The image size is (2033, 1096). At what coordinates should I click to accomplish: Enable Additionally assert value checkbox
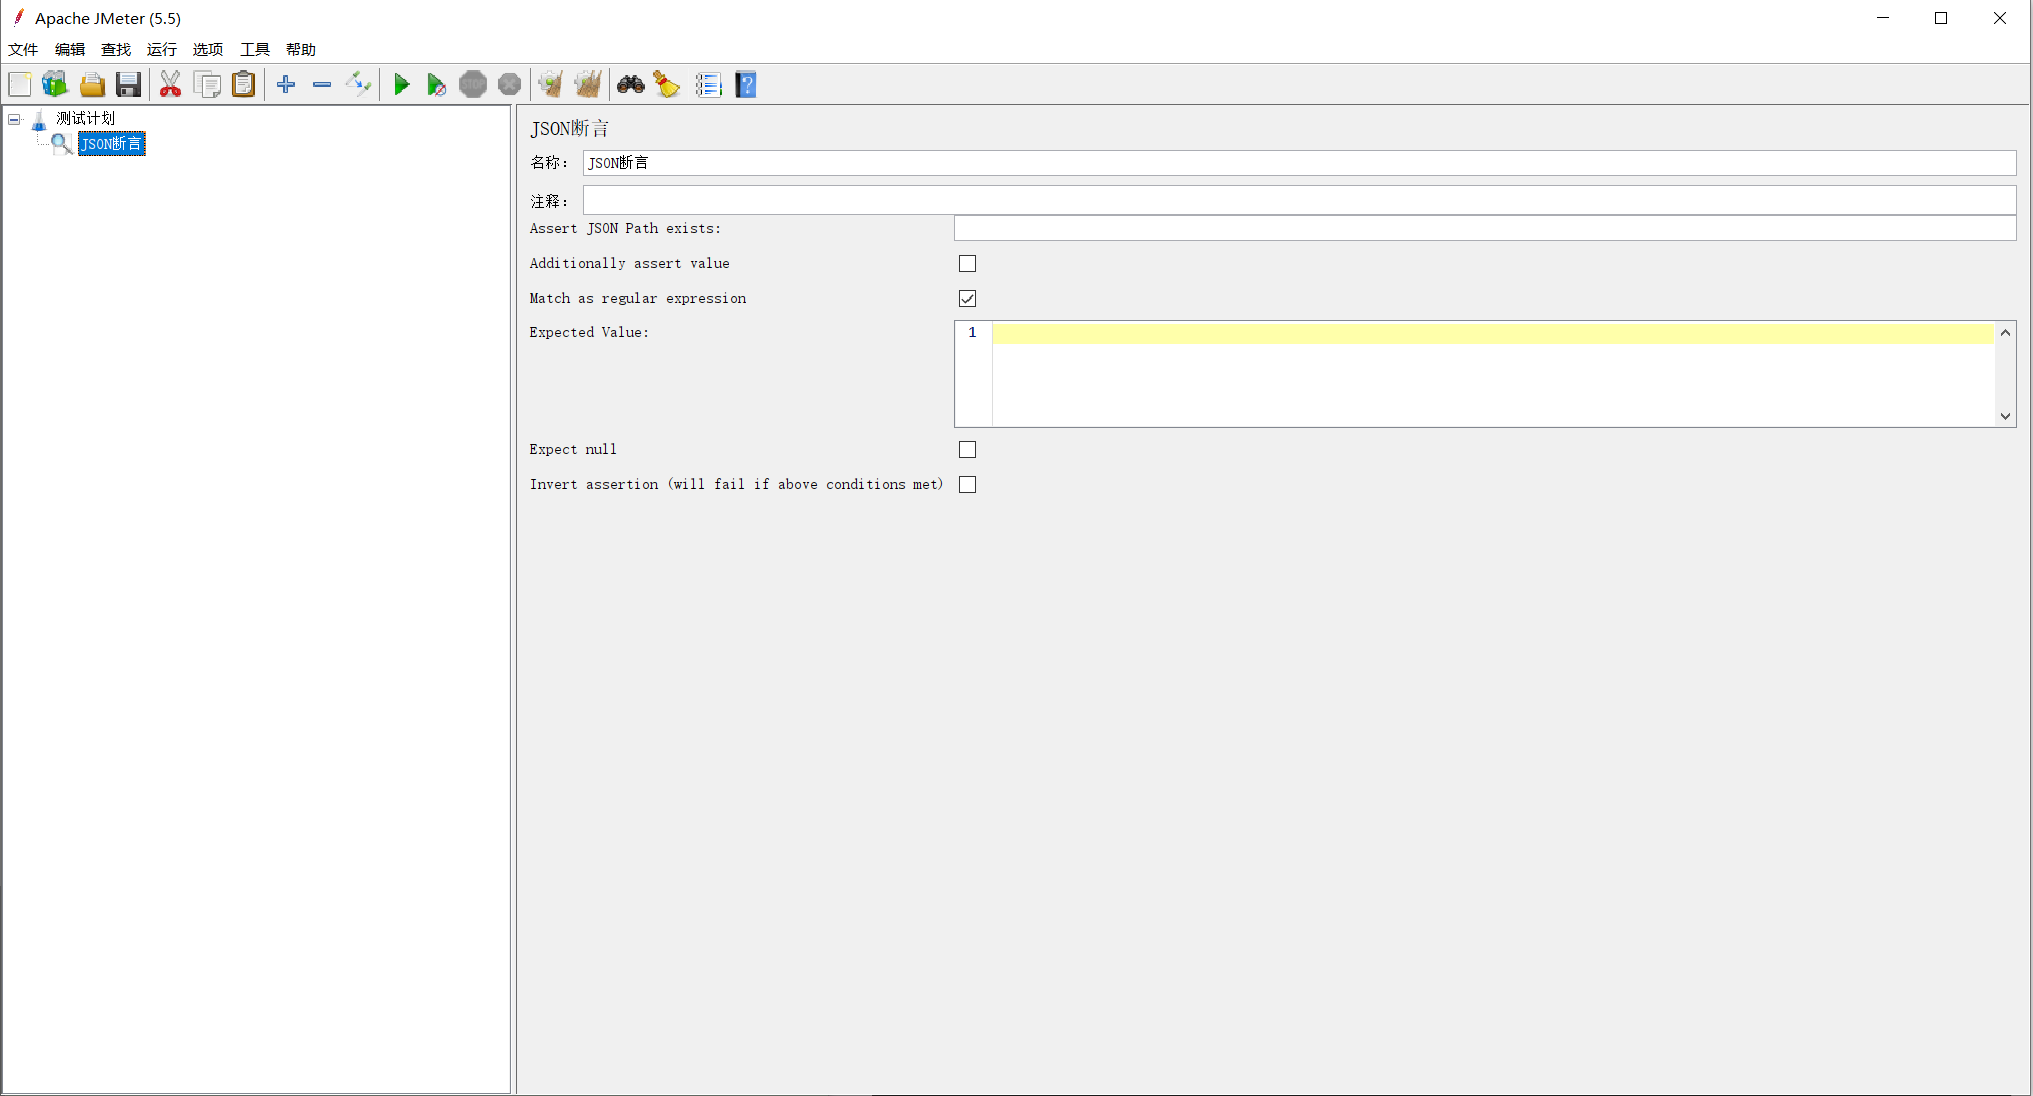[x=967, y=264]
